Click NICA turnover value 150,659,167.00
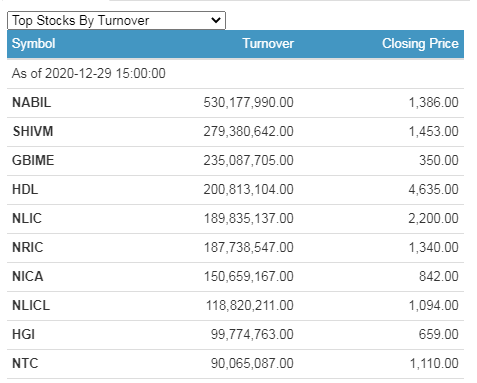 (249, 276)
